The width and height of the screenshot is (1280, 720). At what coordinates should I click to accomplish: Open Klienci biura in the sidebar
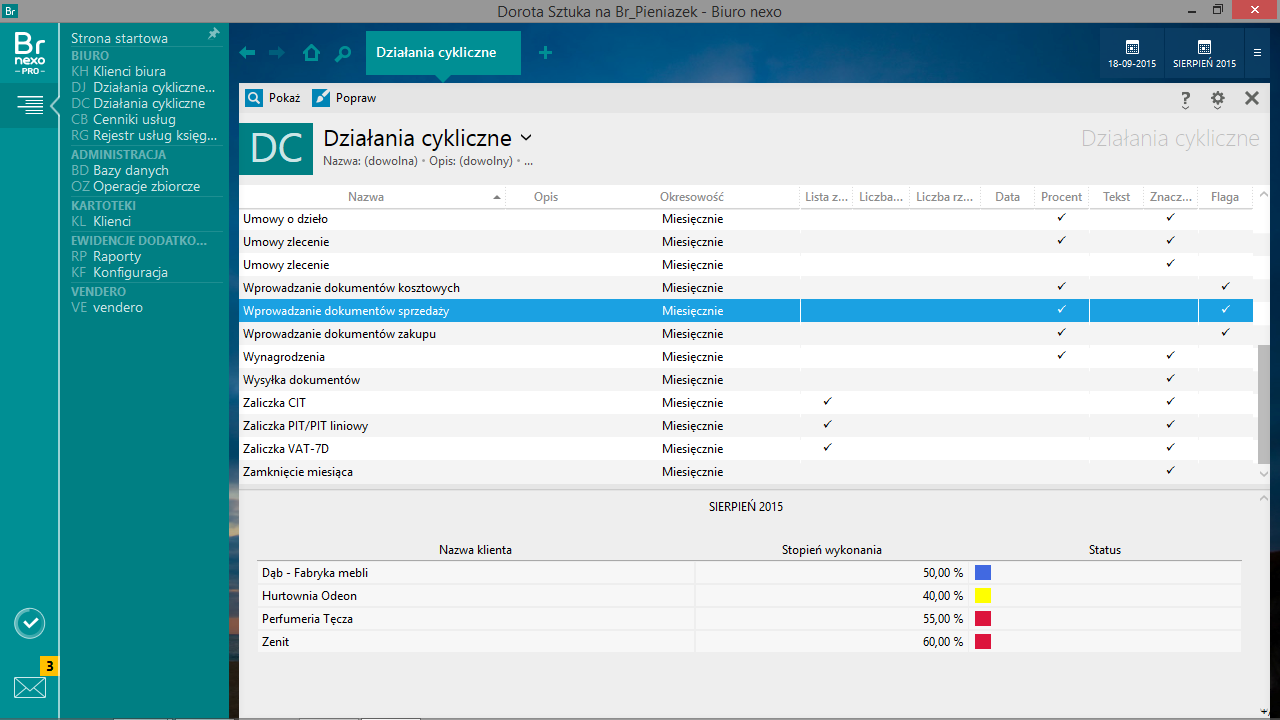tap(129, 71)
